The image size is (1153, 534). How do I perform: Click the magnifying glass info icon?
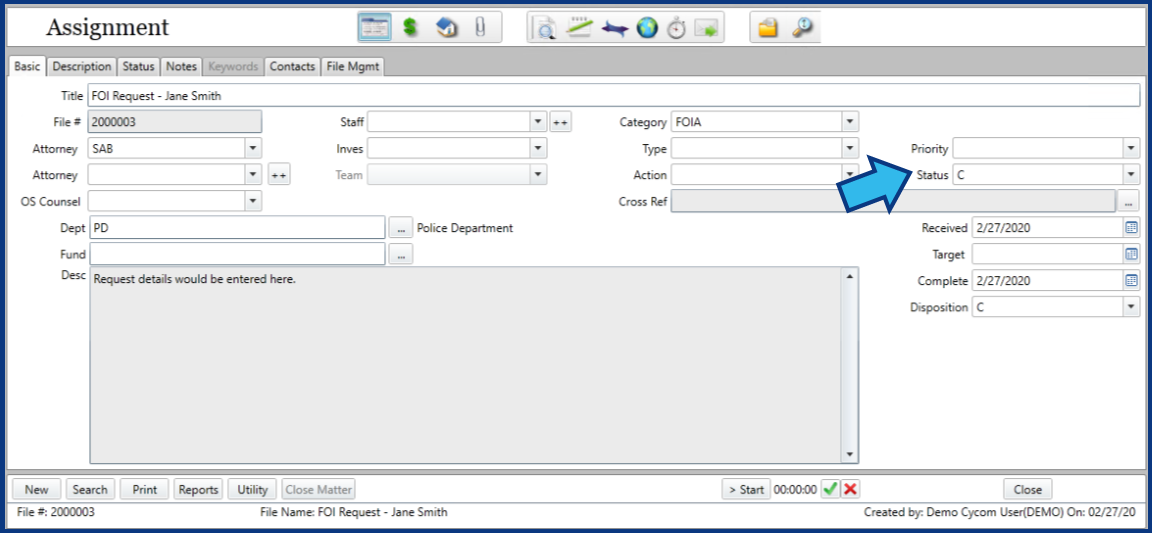pos(802,28)
